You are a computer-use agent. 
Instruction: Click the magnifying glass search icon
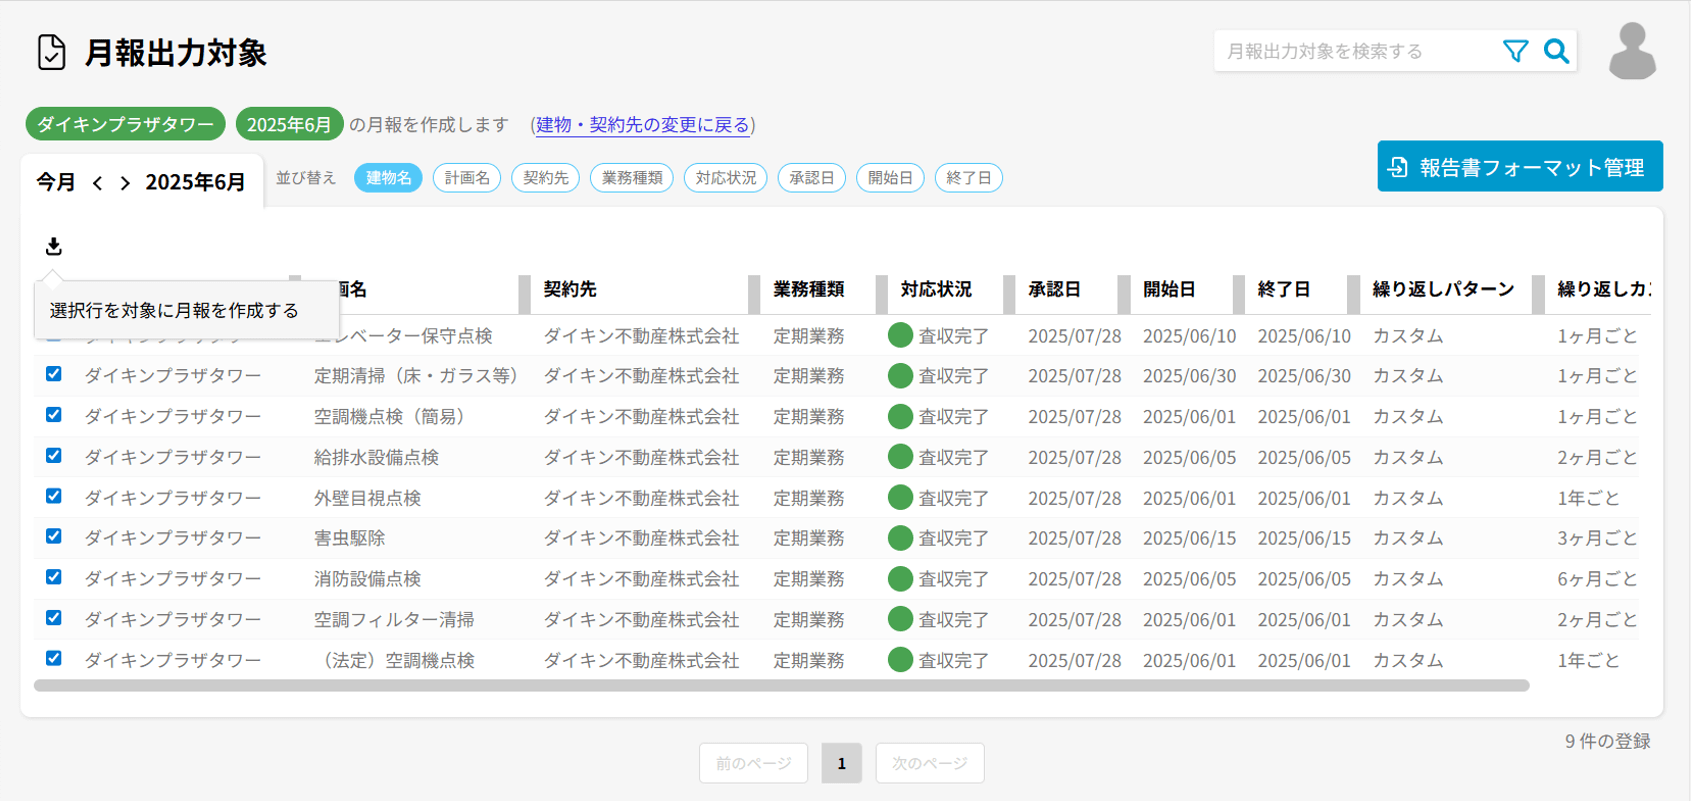tap(1556, 51)
